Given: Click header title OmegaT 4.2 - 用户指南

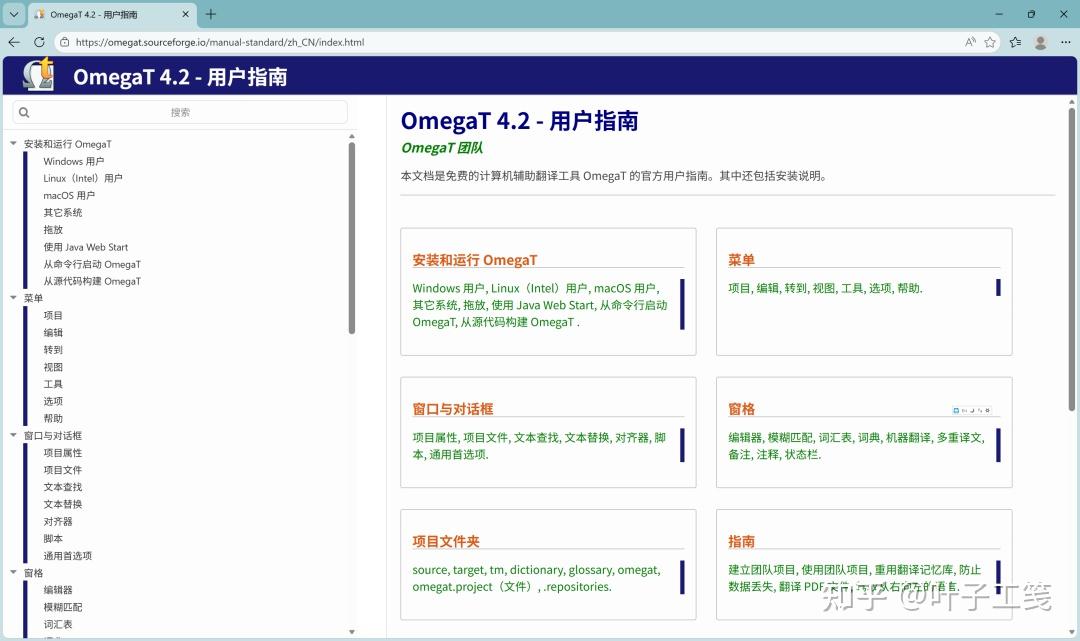Looking at the screenshot, I should click(x=180, y=76).
